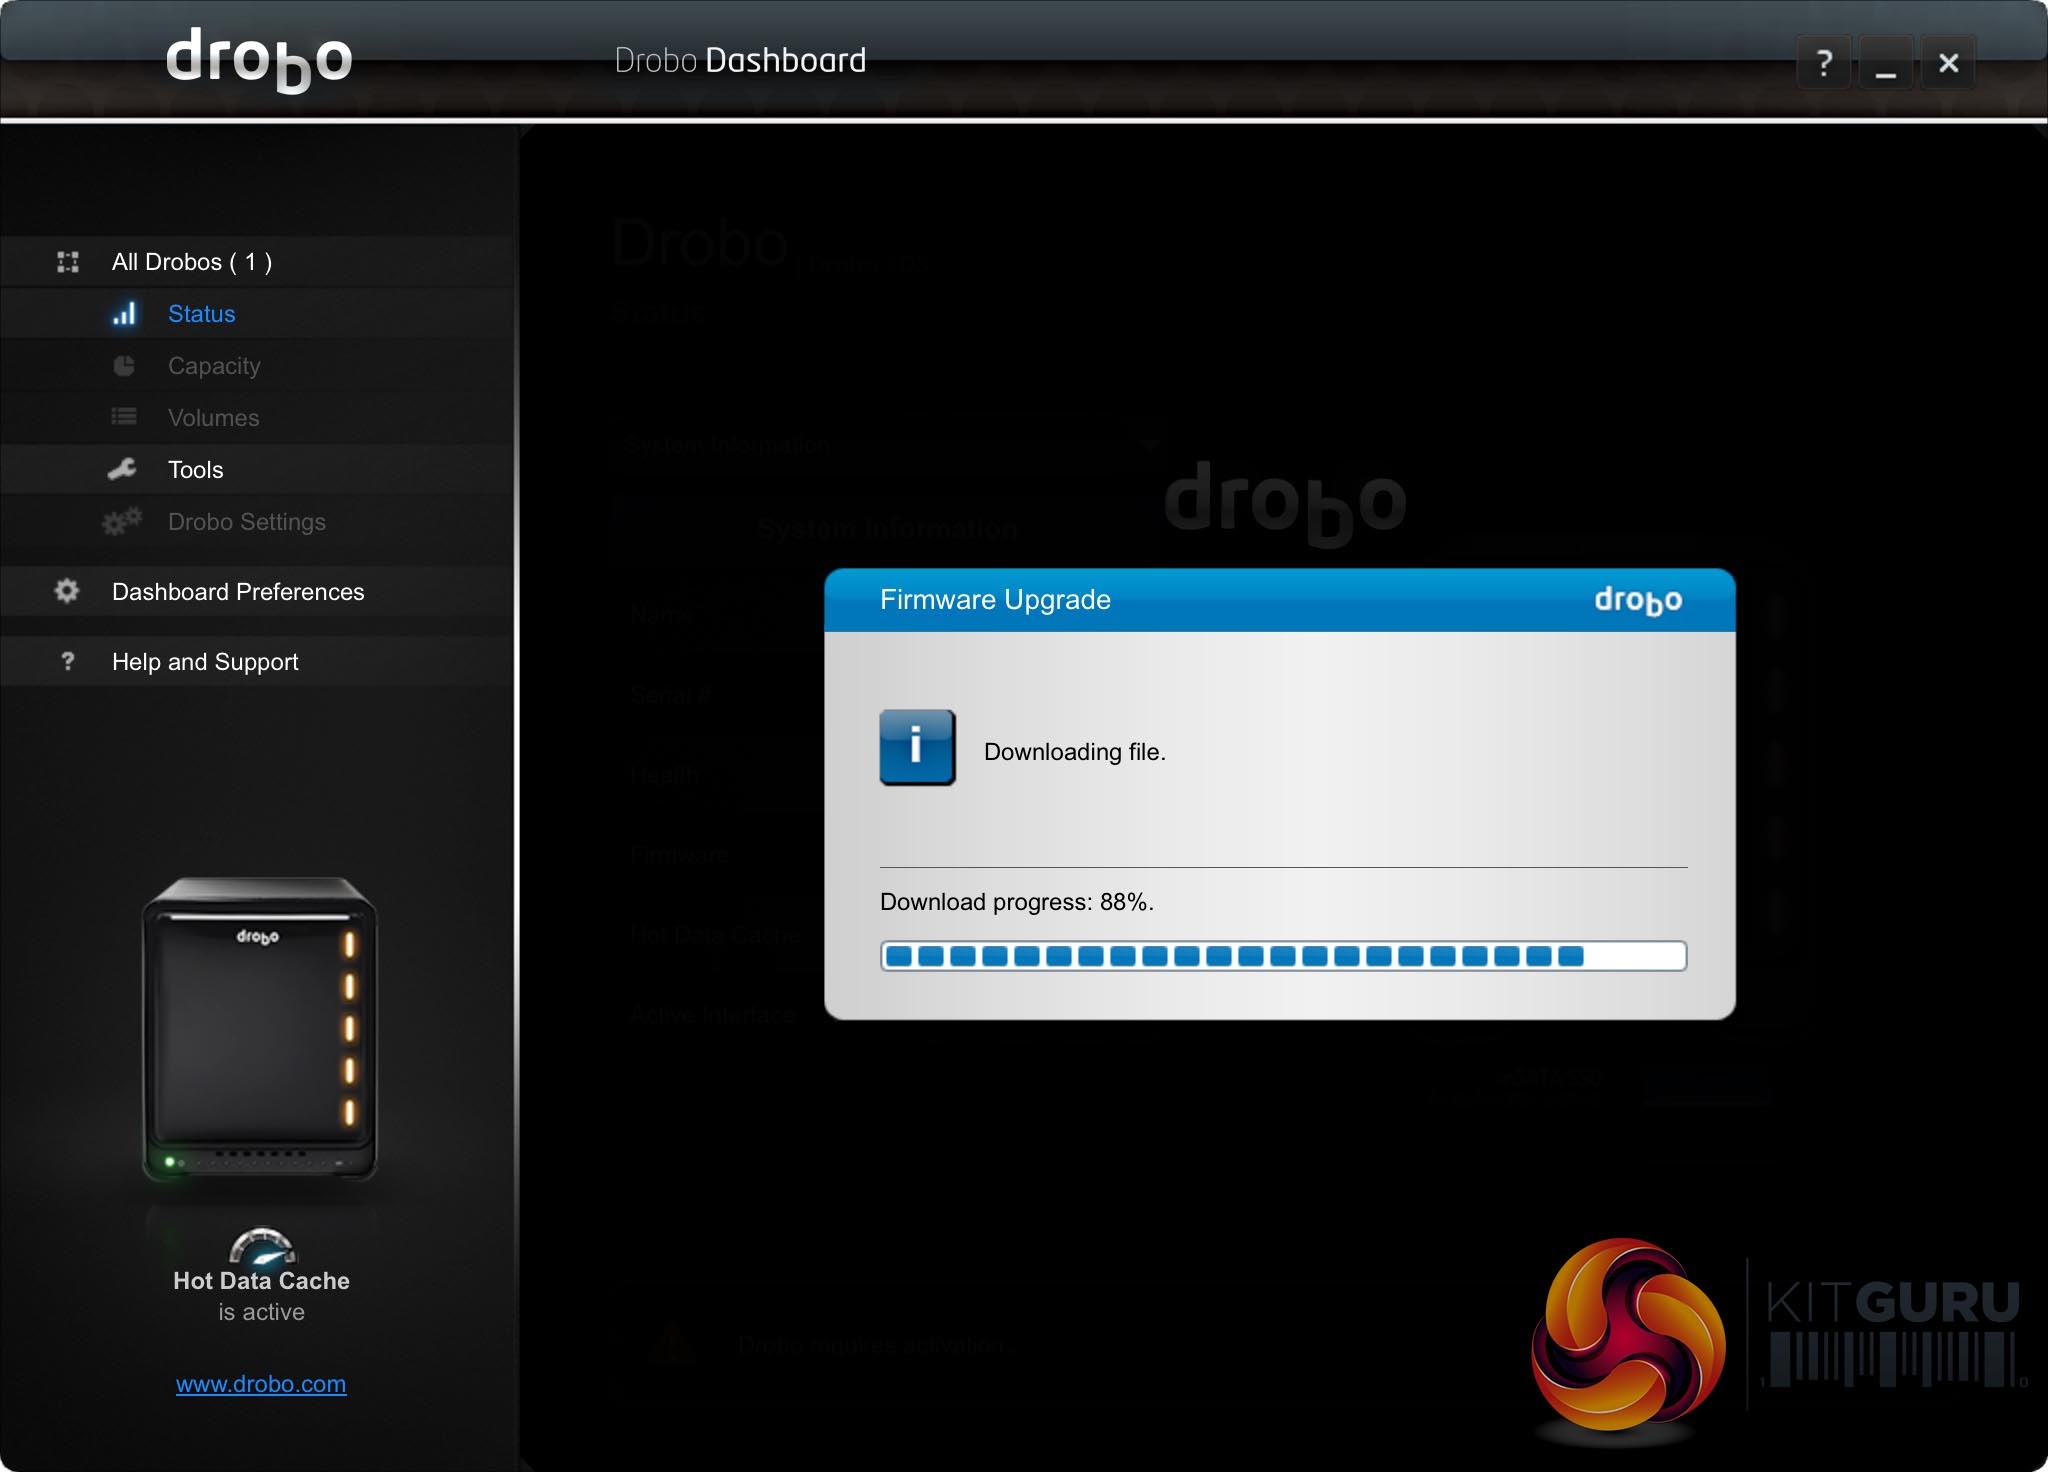Click the Hot Data Cache gauge icon
This screenshot has height=1472, width=2048.
click(x=262, y=1246)
